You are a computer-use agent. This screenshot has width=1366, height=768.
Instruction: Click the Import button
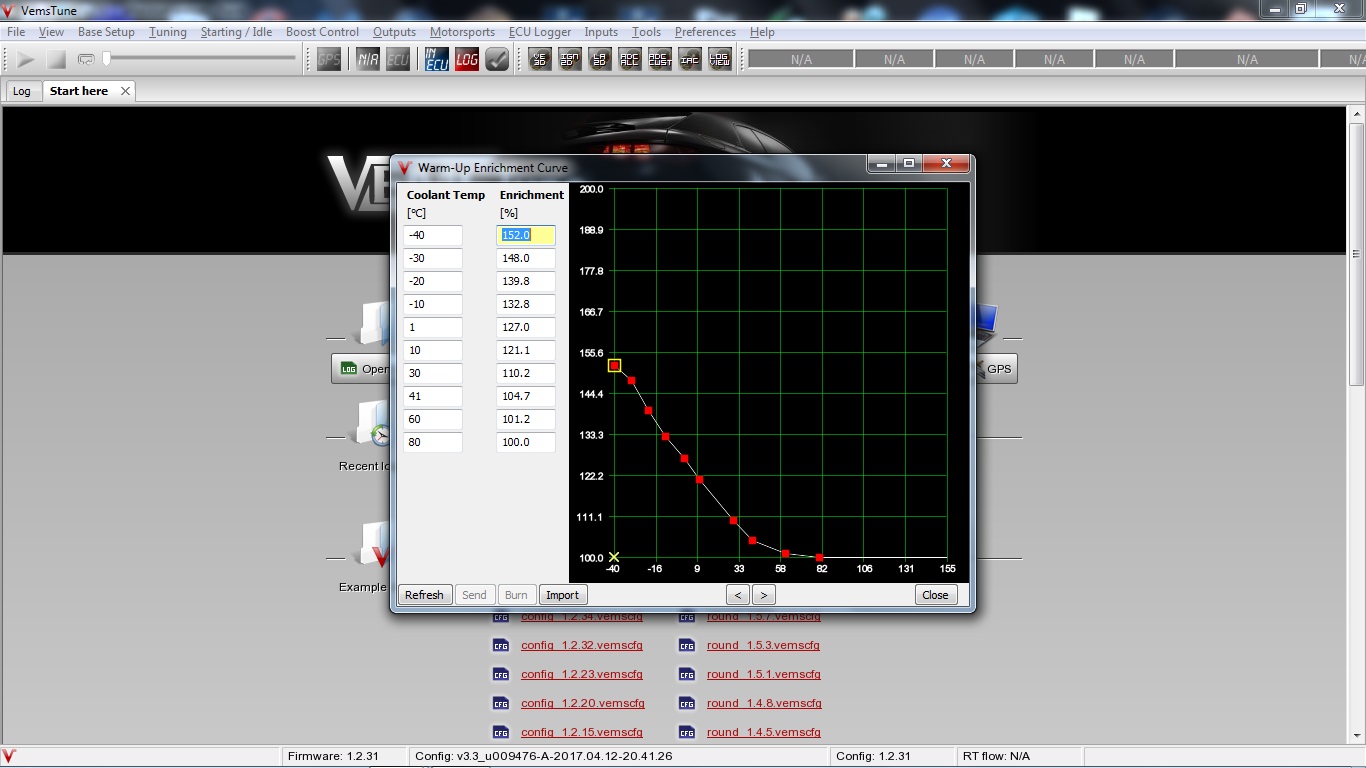[x=562, y=595]
